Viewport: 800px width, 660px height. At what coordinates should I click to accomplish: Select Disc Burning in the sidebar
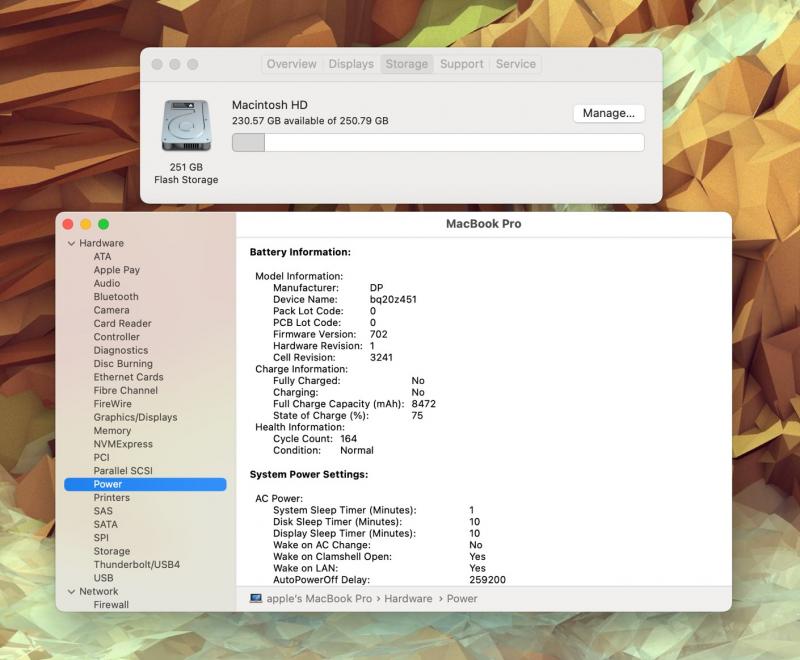tap(123, 364)
